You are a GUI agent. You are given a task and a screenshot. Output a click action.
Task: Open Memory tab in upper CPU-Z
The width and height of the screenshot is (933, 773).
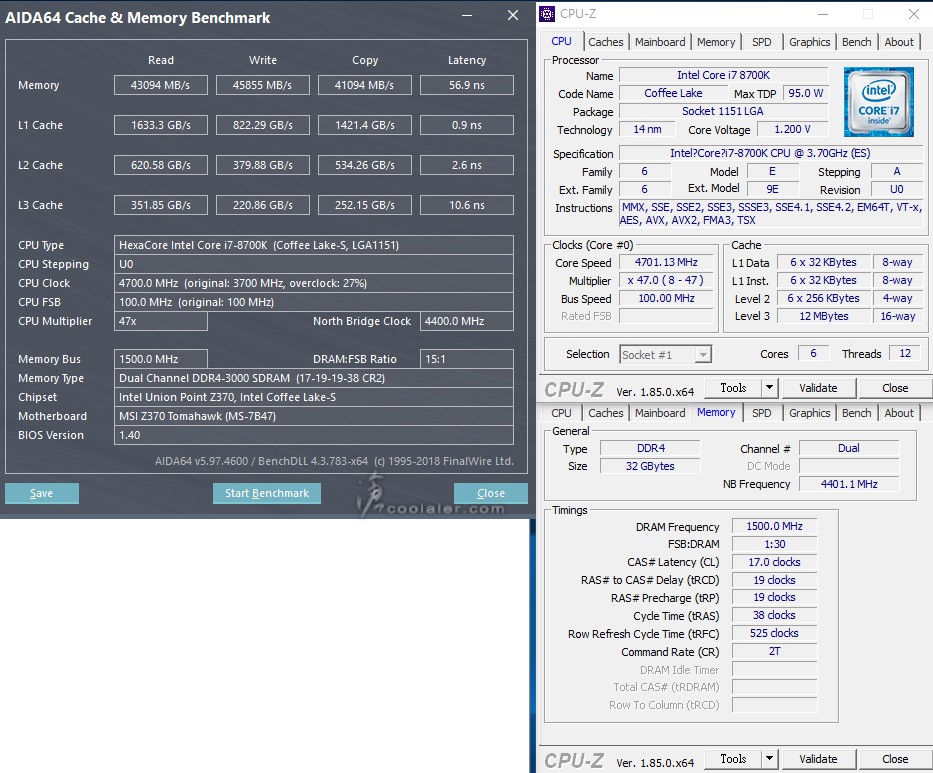coord(716,42)
